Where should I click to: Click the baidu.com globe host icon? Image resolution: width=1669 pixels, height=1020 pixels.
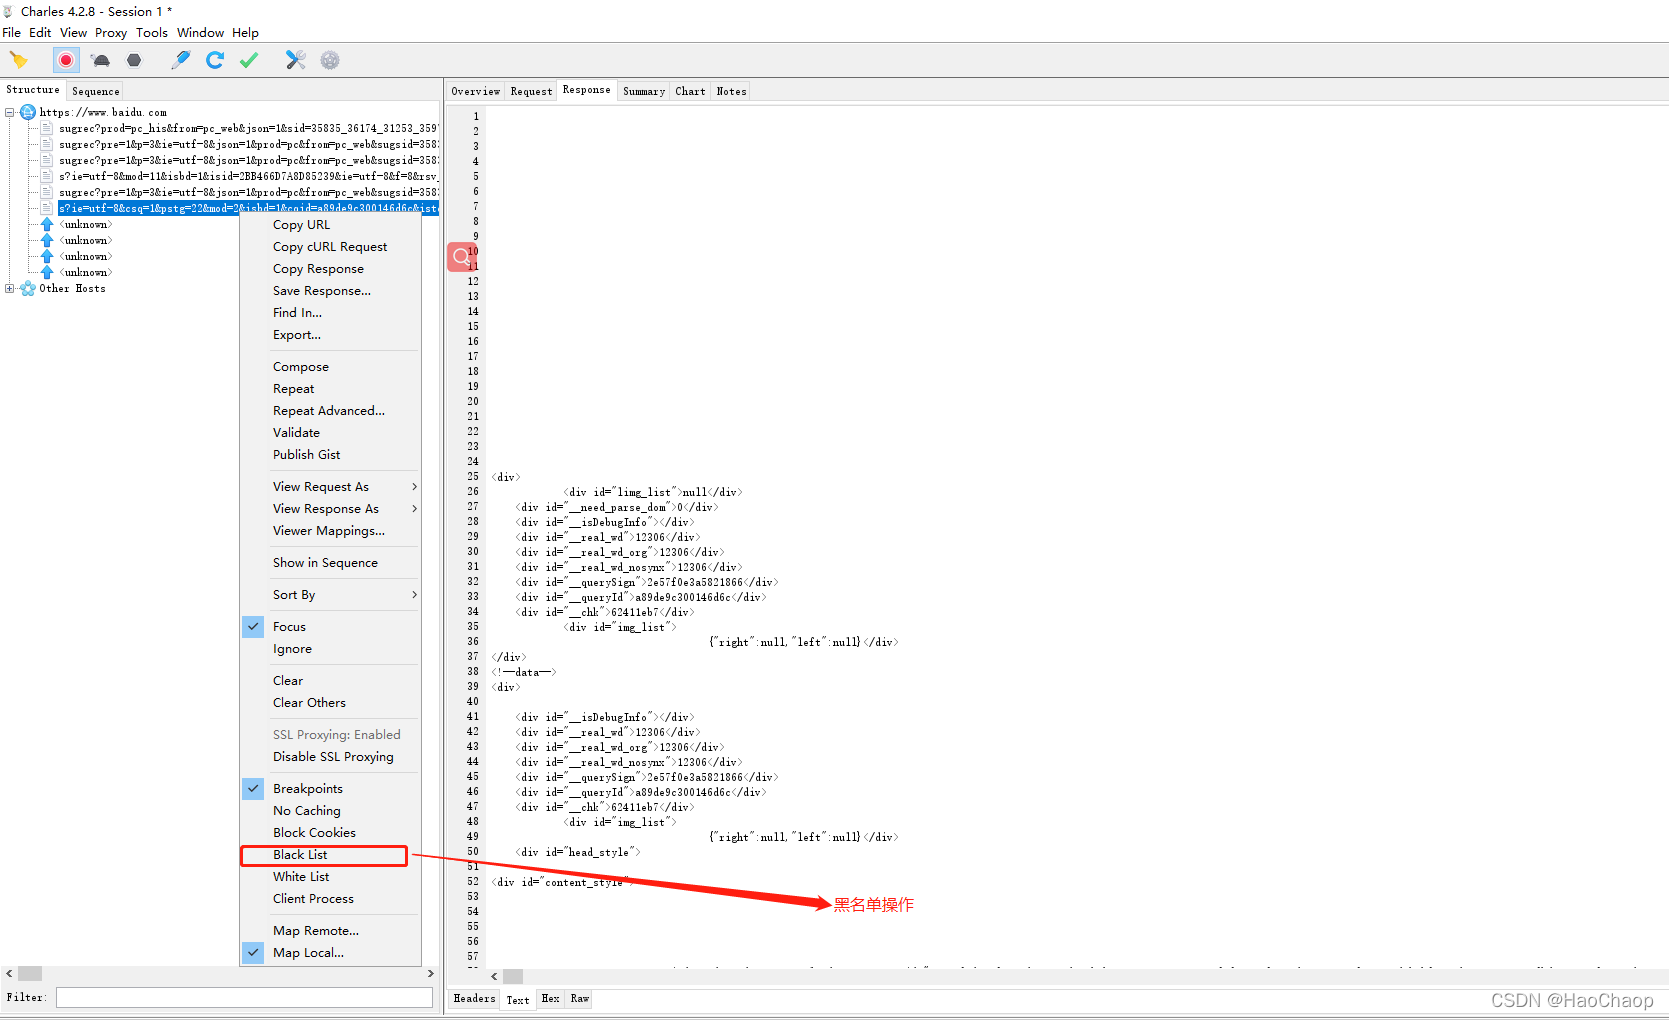tap(28, 112)
